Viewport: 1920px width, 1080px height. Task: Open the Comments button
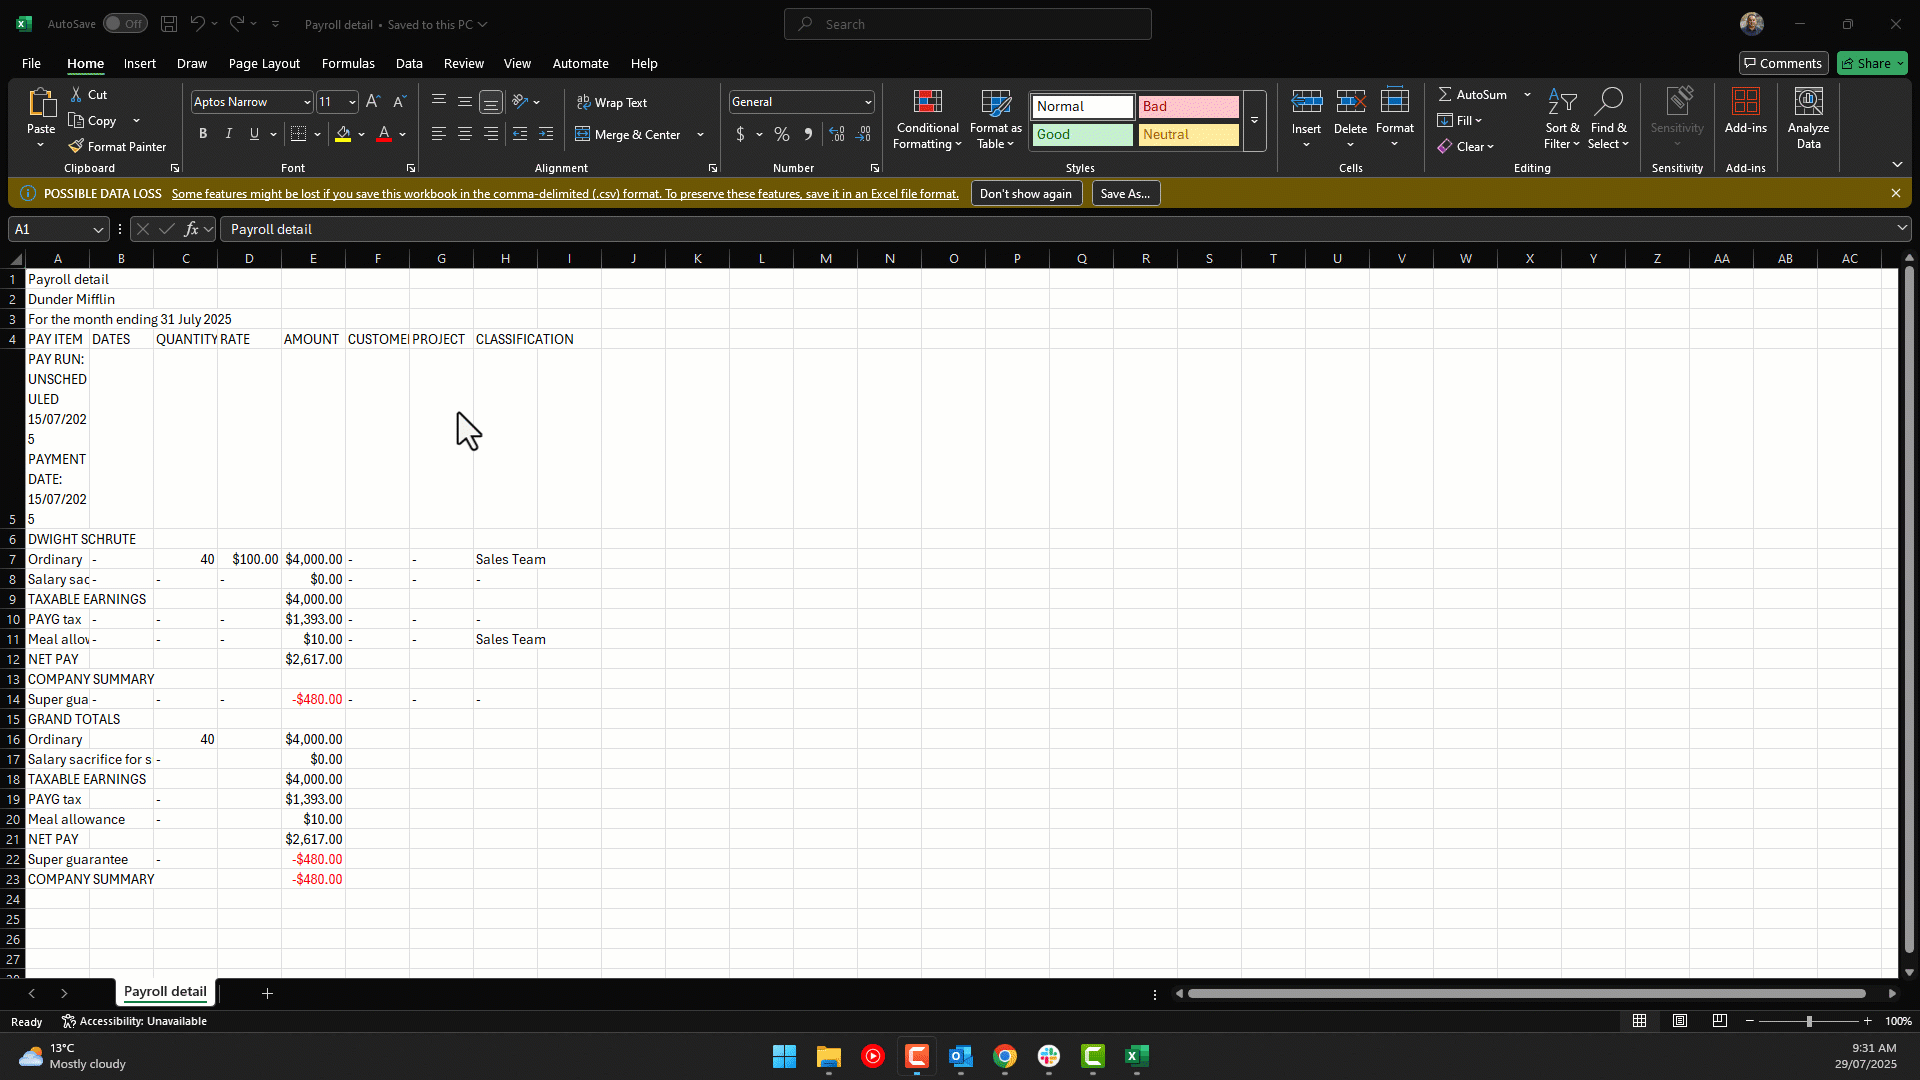pyautogui.click(x=1783, y=63)
